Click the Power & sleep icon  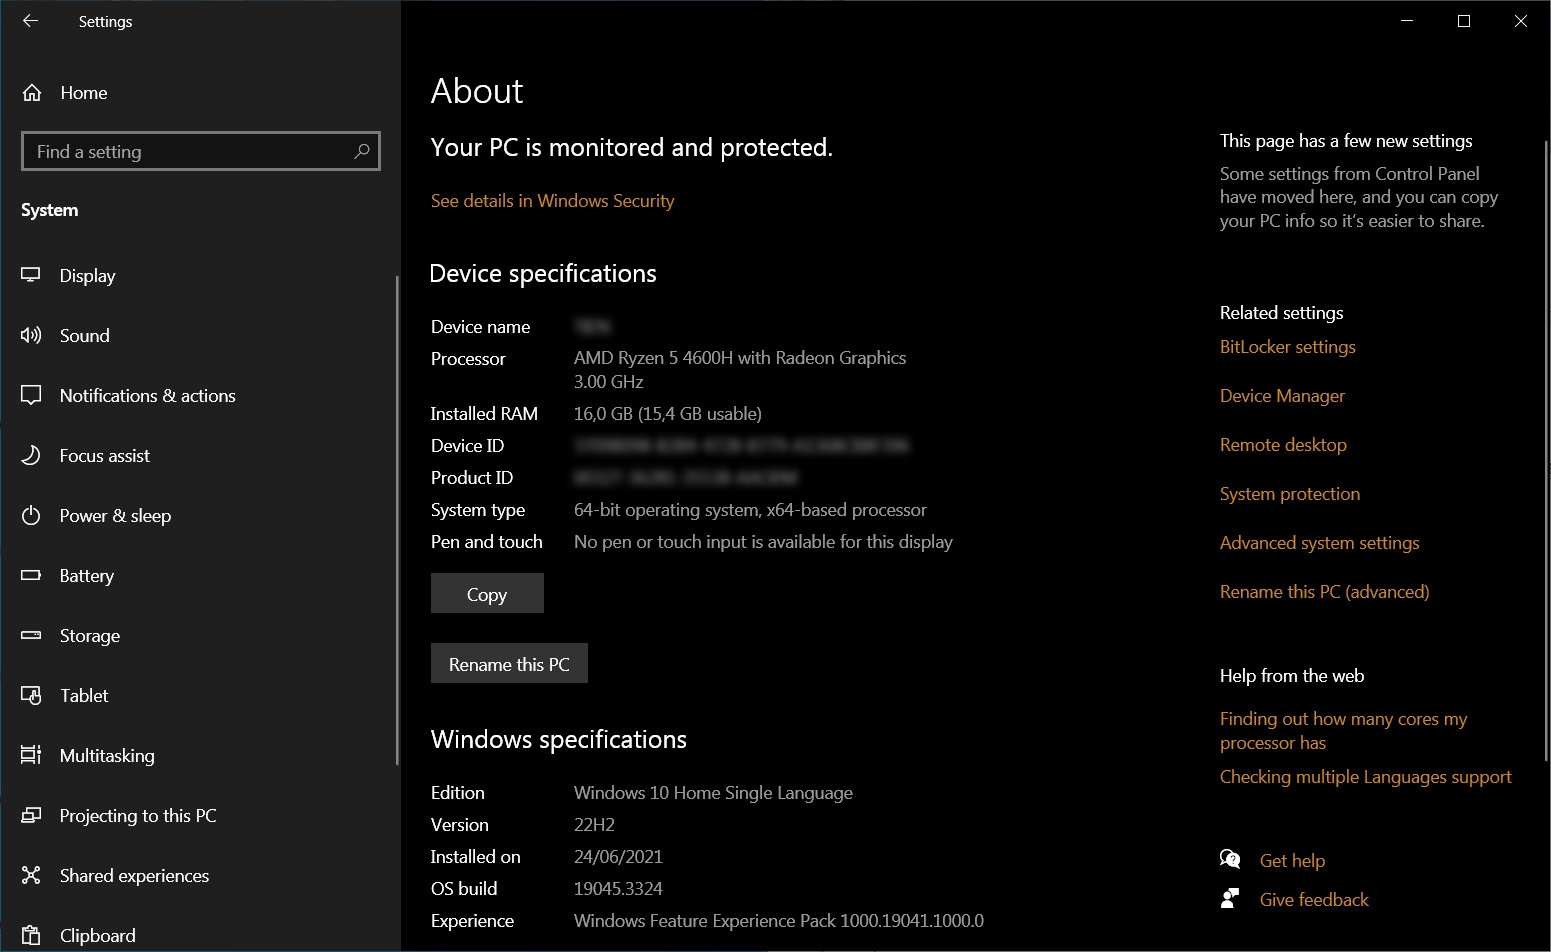coord(31,515)
